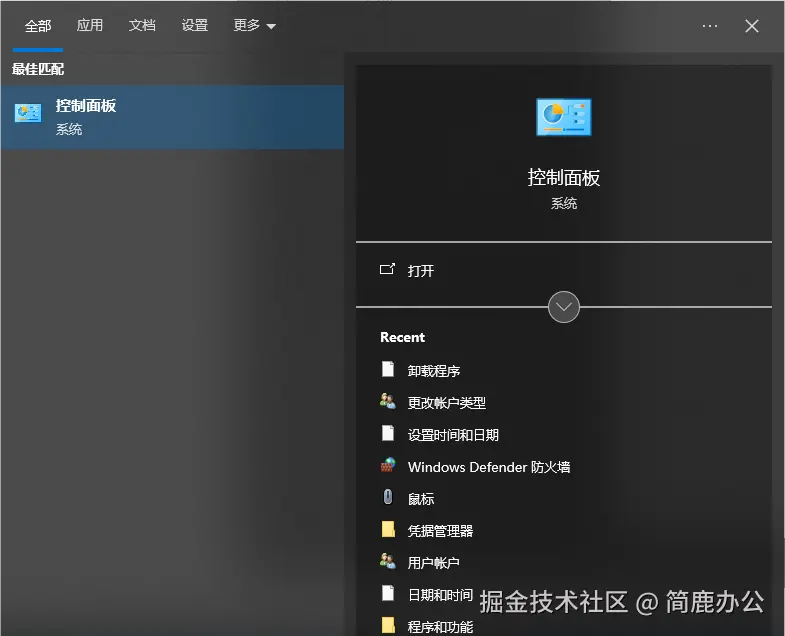Viewport: 785px width, 636px height.
Task: Open recent item 程序和功能
Action: (x=440, y=627)
